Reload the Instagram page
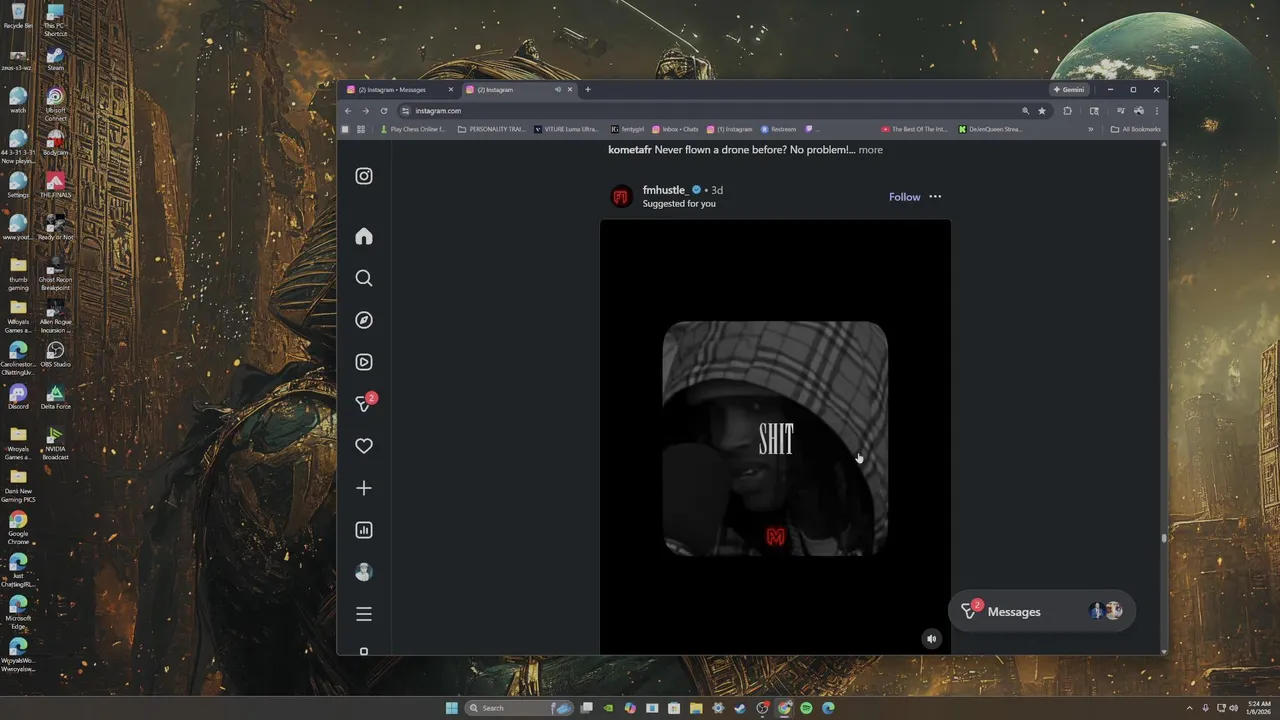The height and width of the screenshot is (720, 1280). point(384,111)
